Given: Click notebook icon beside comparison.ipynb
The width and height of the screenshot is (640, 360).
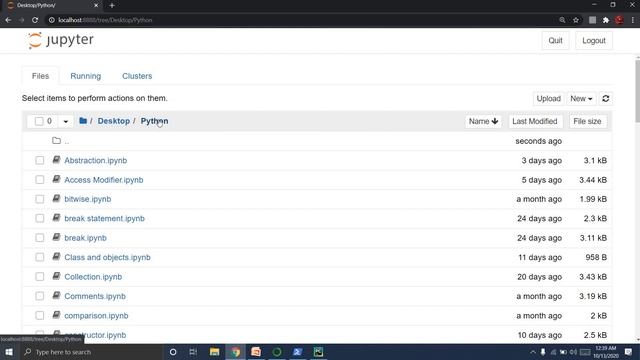Looking at the screenshot, I should coord(56,315).
